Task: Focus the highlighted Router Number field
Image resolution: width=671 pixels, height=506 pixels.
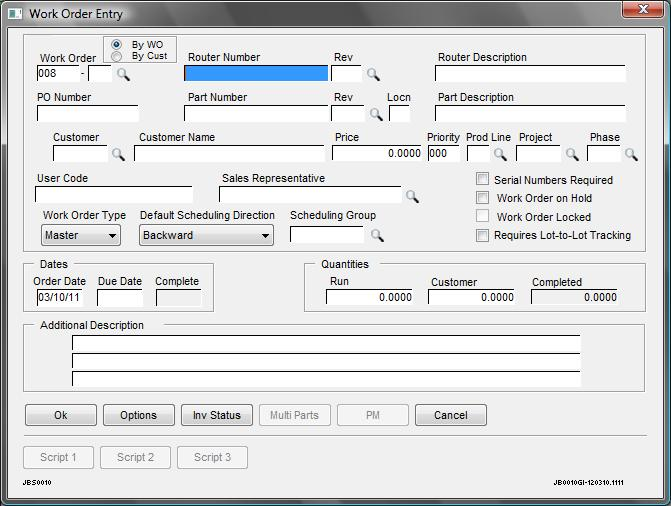Action: pyautogui.click(x=256, y=73)
